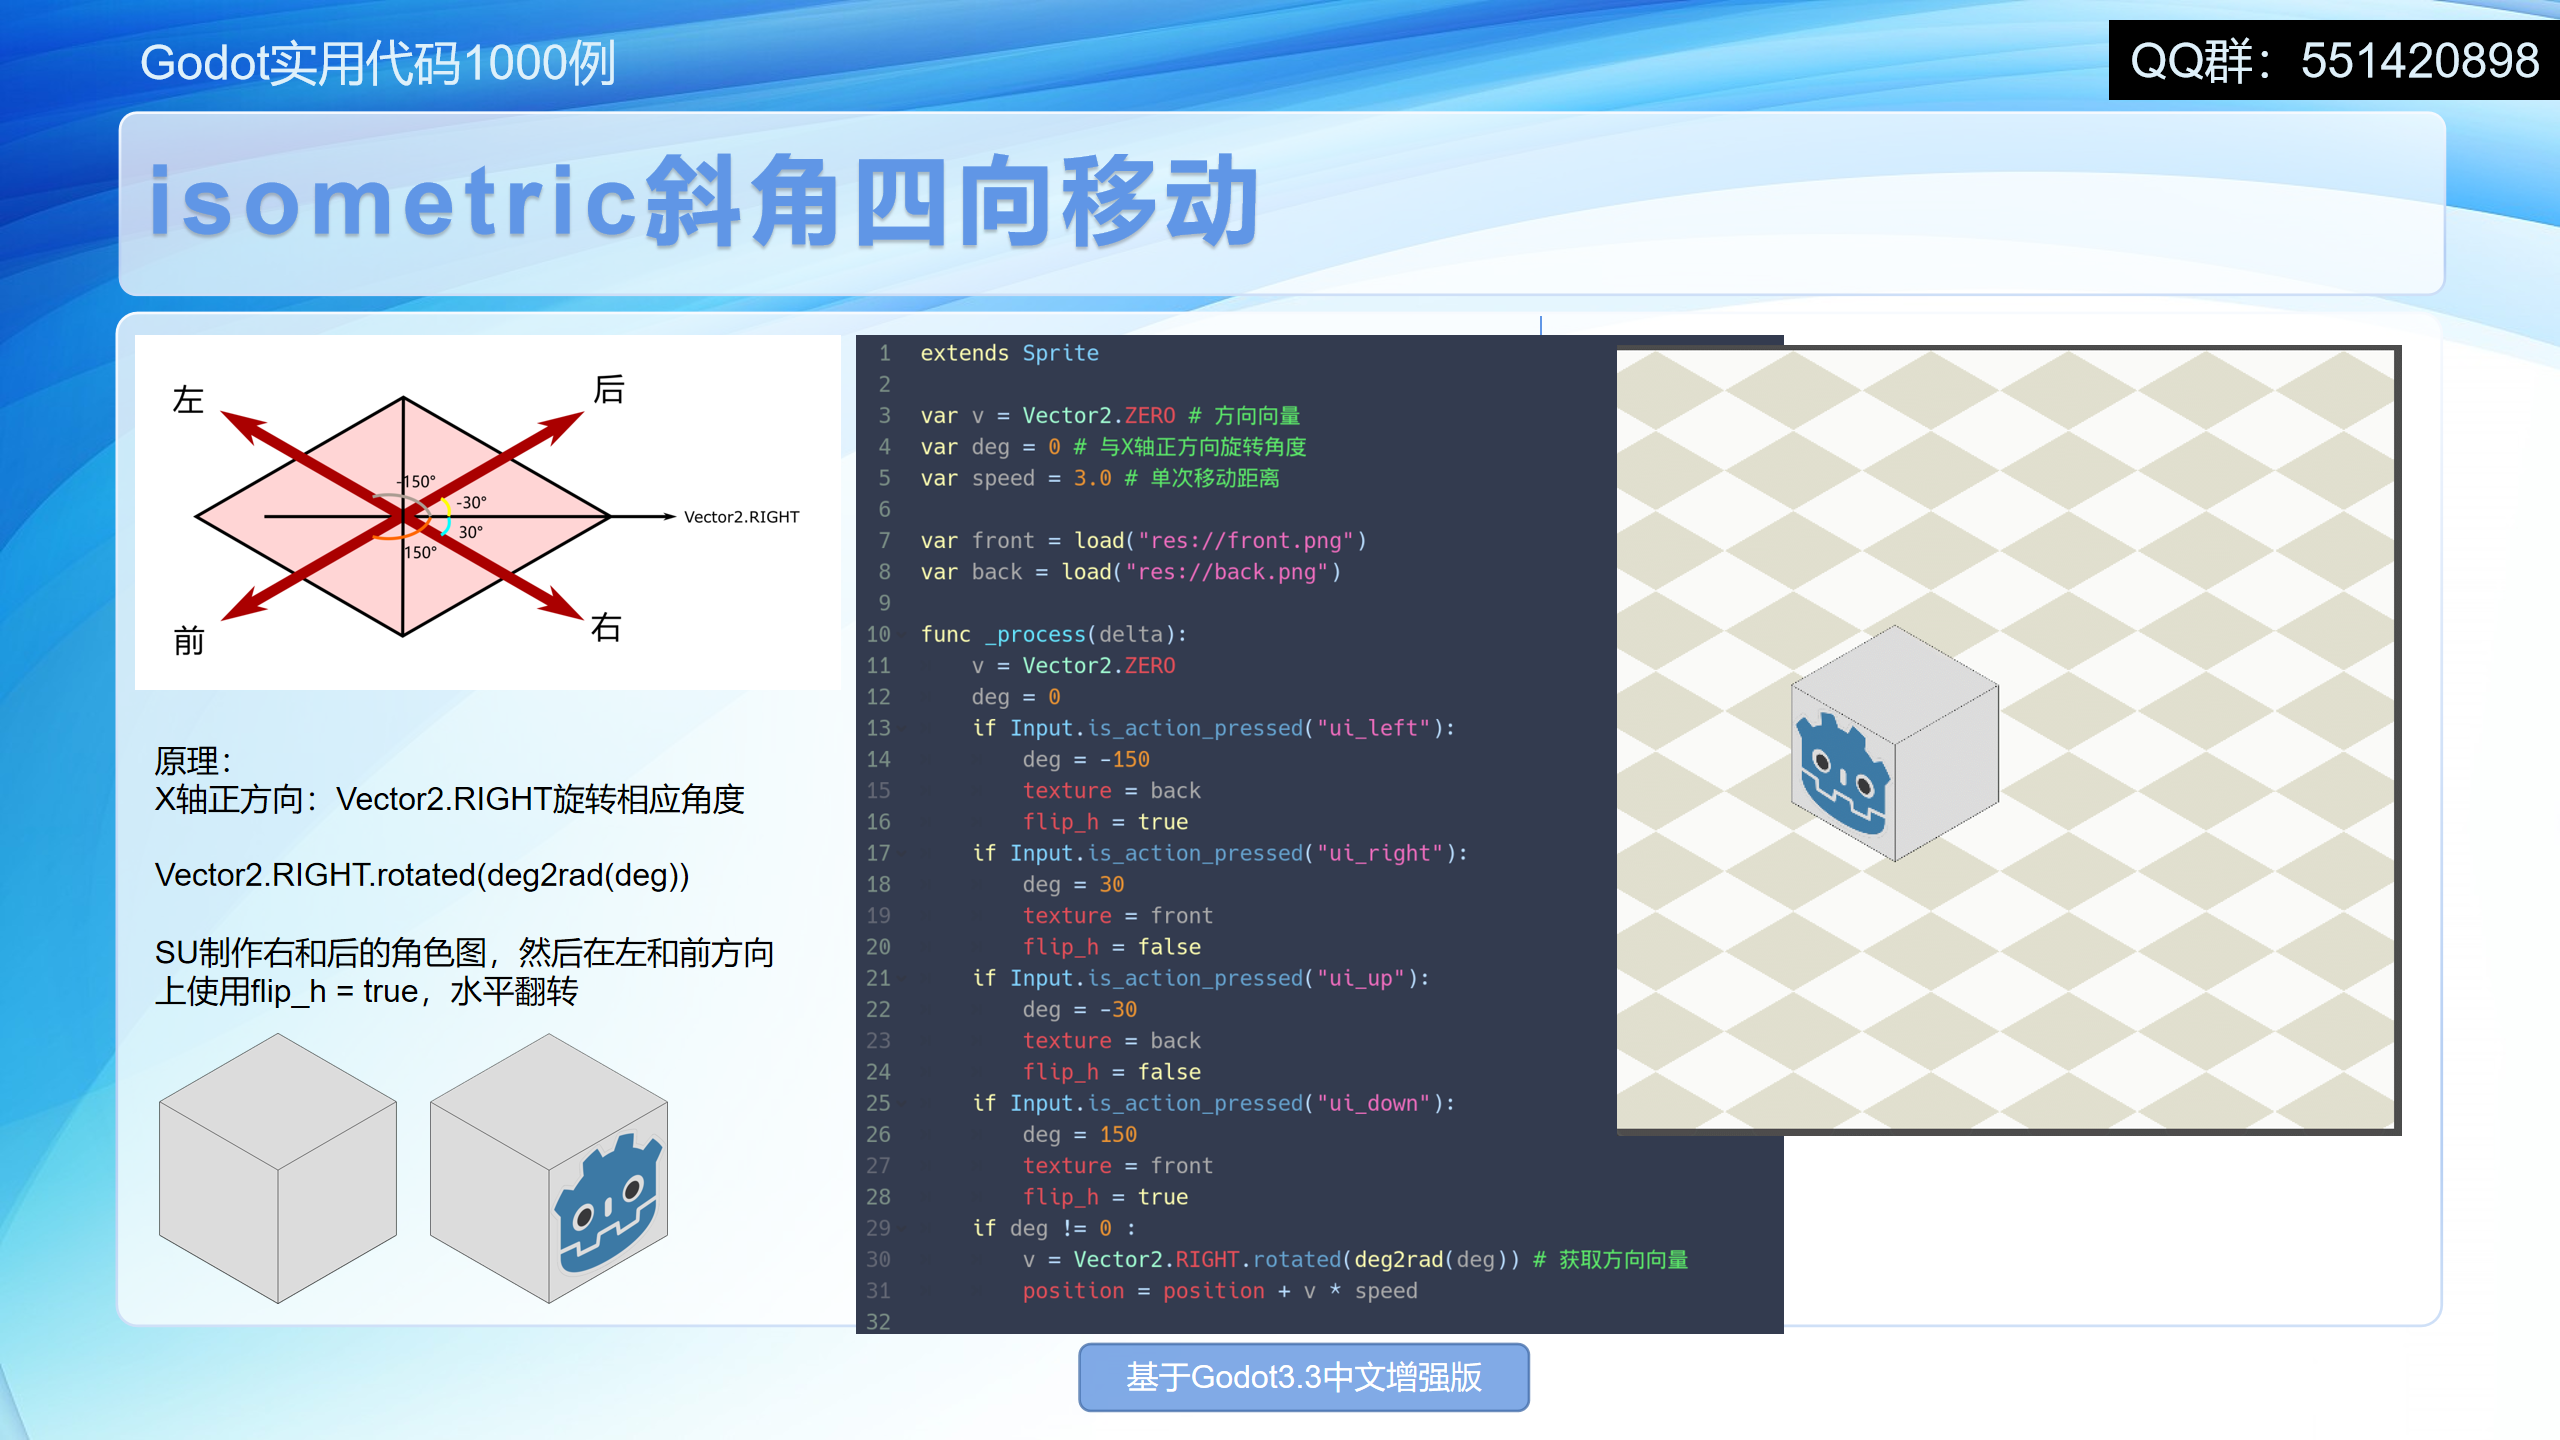Viewport: 2560px width, 1440px height.
Task: Click the 'deg = -150' line
Action: coord(1086,759)
